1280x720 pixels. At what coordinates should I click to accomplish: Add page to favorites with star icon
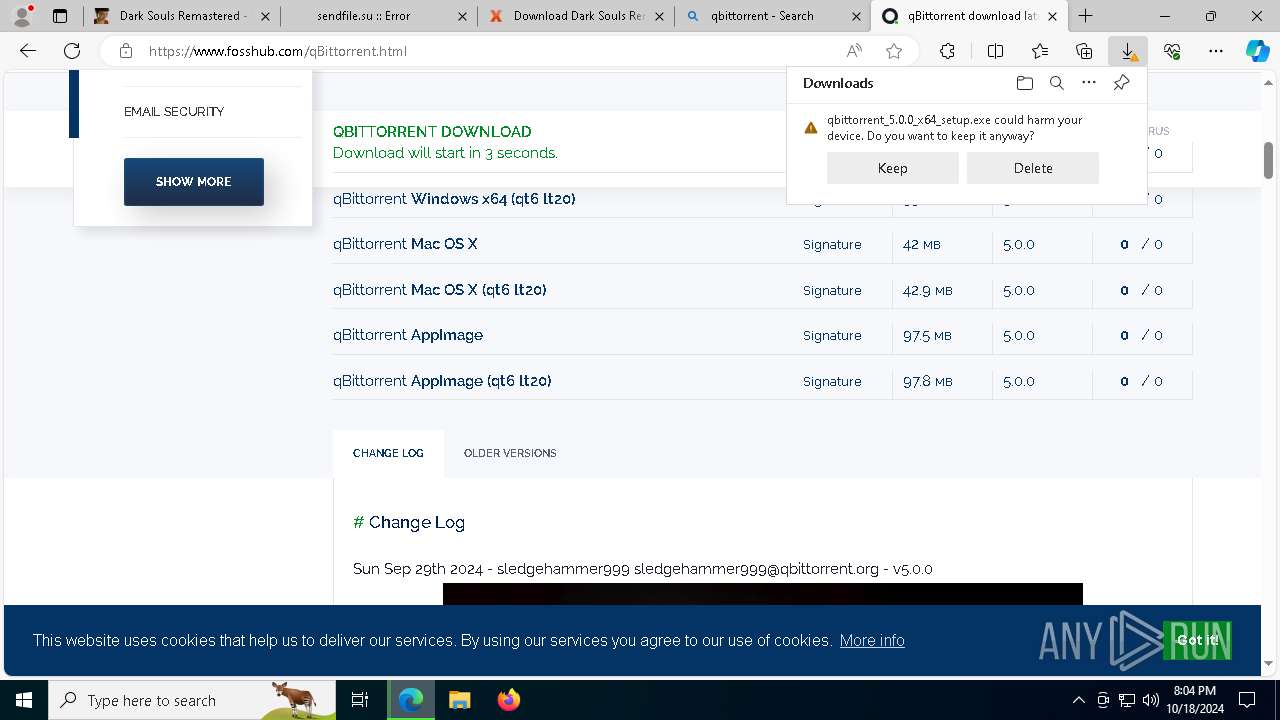coord(894,51)
